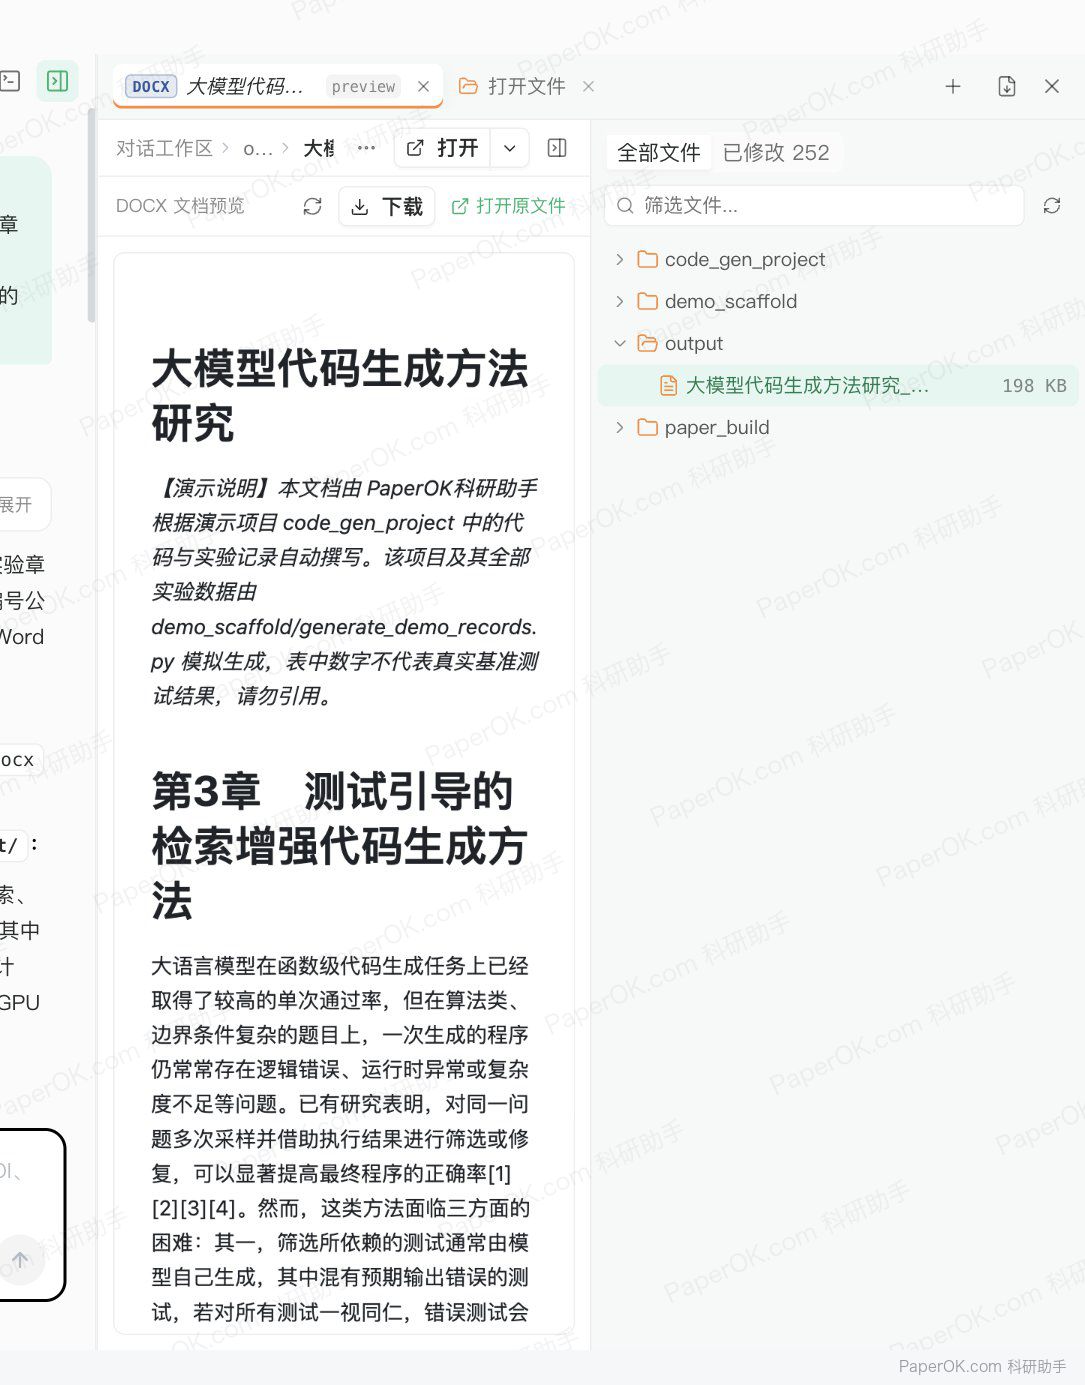Toggle the split view panel icon
This screenshot has width=1085, height=1385.
pos(557,148)
